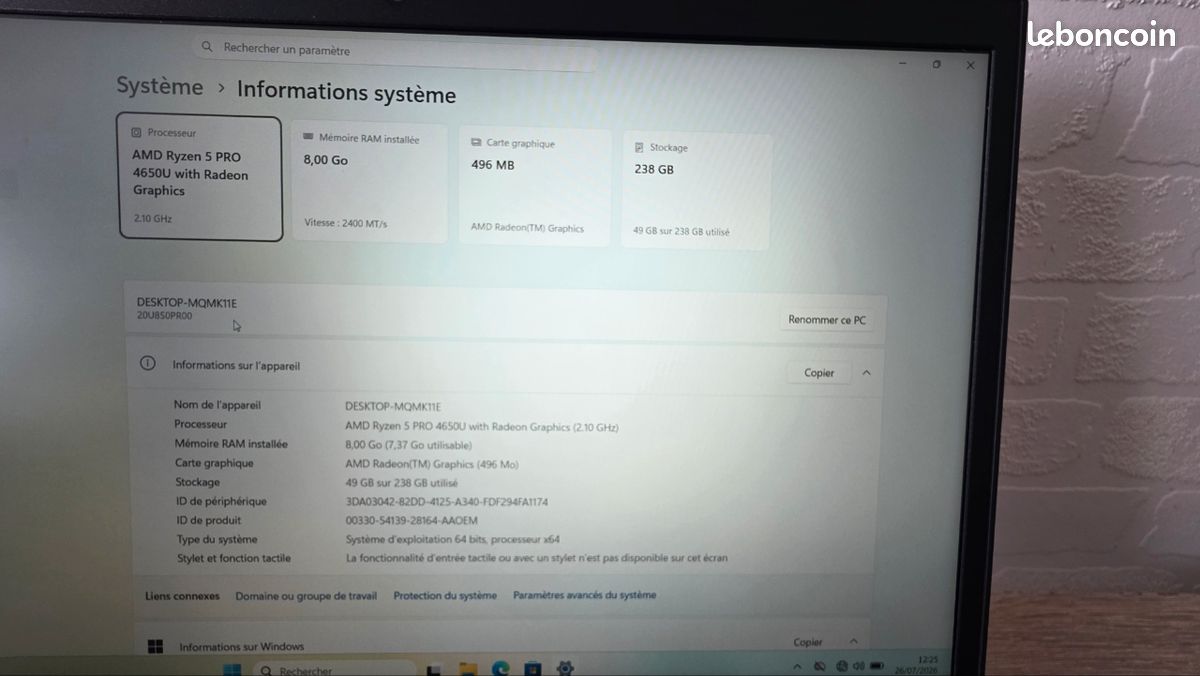The image size is (1200, 676).
Task: Click the battery icon in system tray
Action: (x=878, y=666)
